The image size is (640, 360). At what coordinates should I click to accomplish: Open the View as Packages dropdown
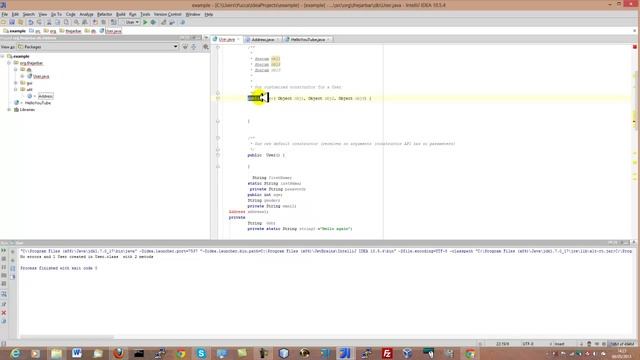click(98, 47)
